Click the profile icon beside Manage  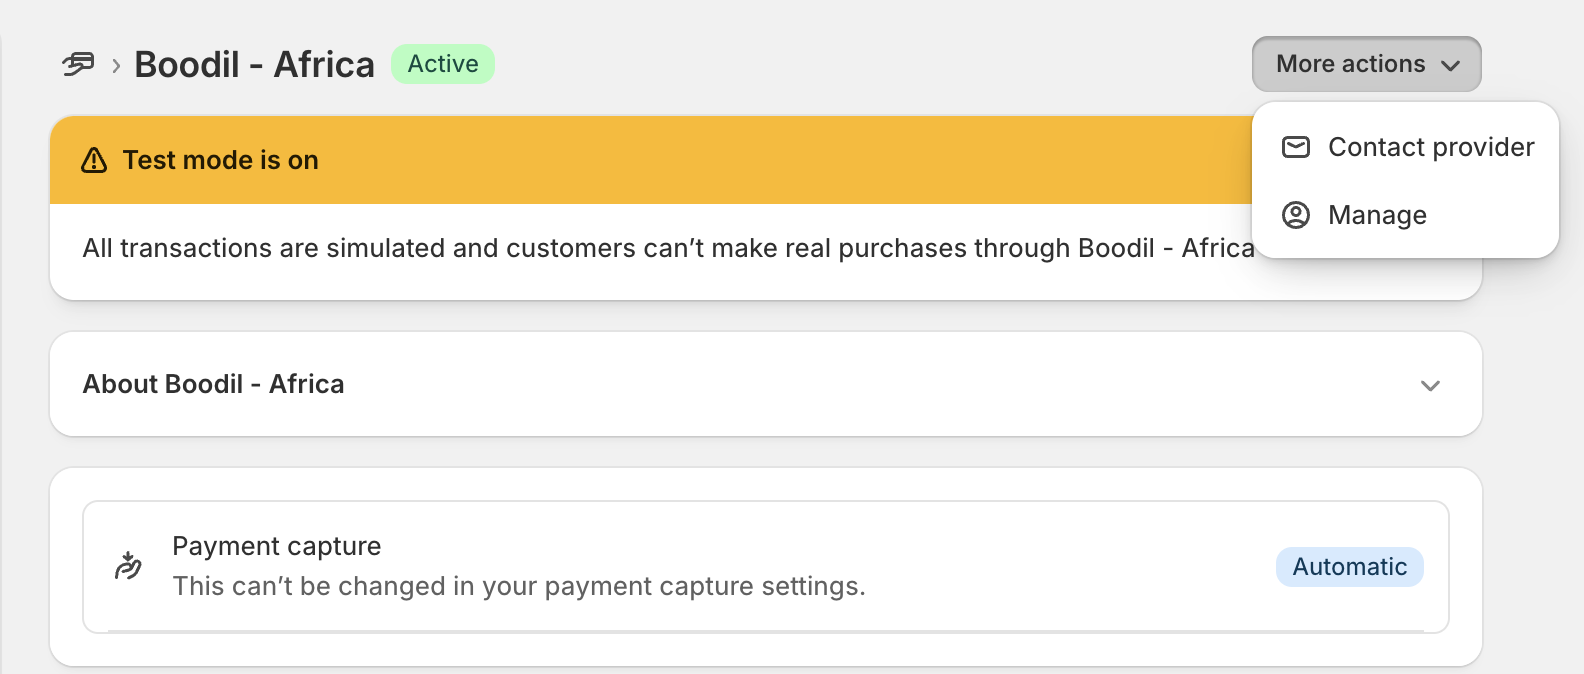(x=1296, y=215)
